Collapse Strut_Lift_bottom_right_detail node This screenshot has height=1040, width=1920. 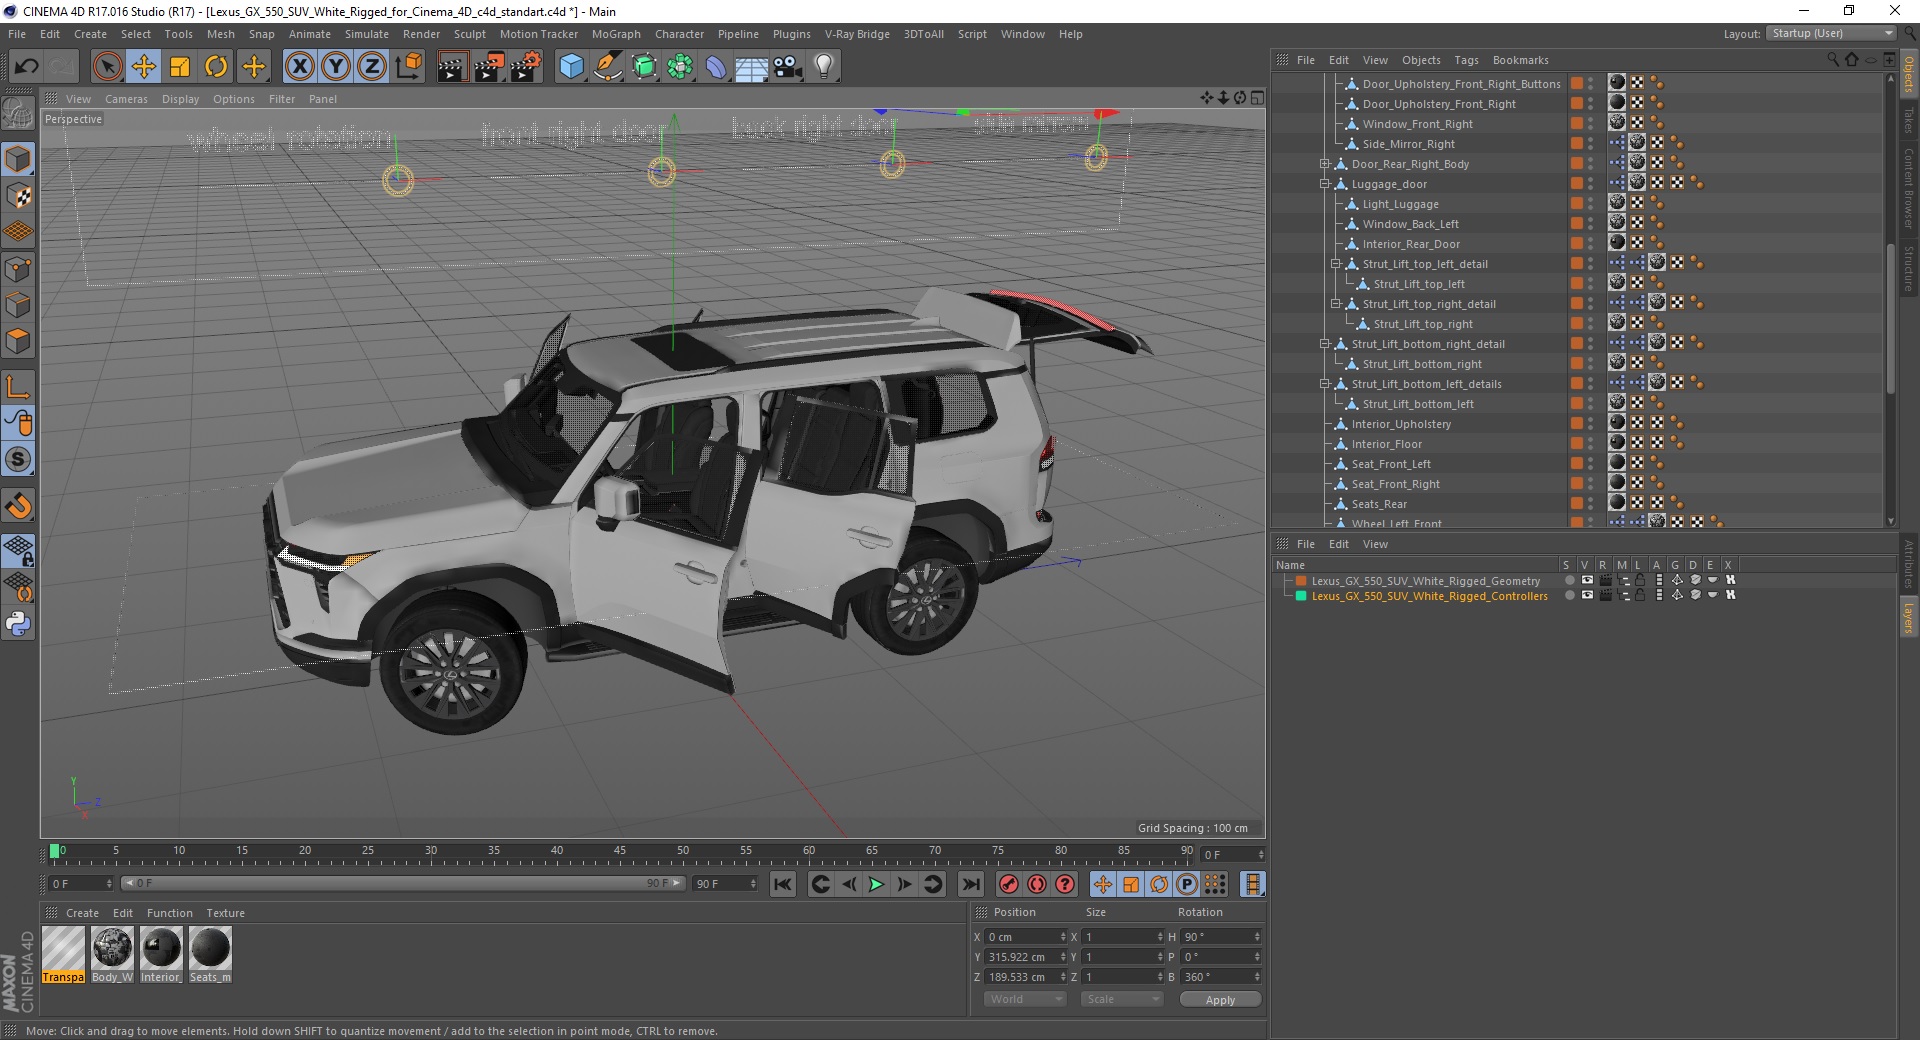[1324, 344]
